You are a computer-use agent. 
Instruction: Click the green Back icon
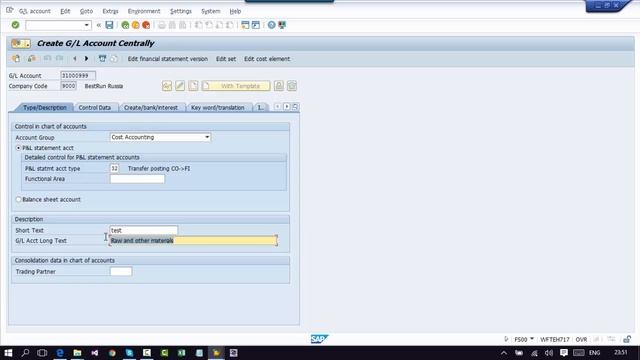coord(125,25)
